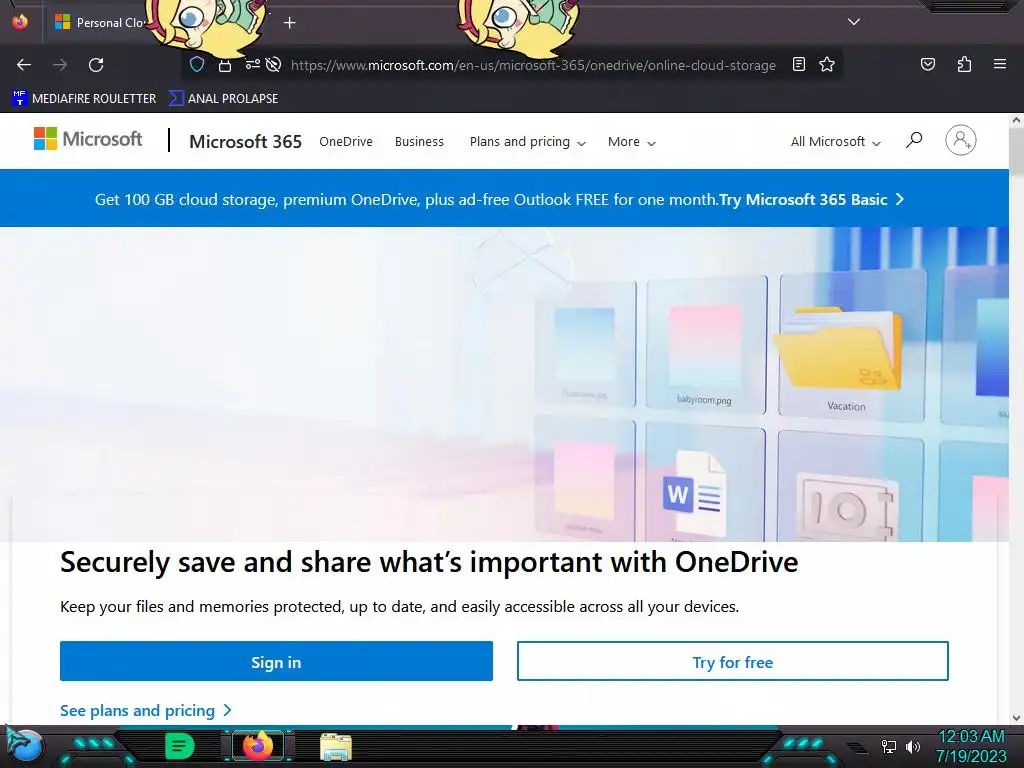Expand the list all tabs chevron
The height and width of the screenshot is (768, 1024).
pyautogui.click(x=854, y=22)
